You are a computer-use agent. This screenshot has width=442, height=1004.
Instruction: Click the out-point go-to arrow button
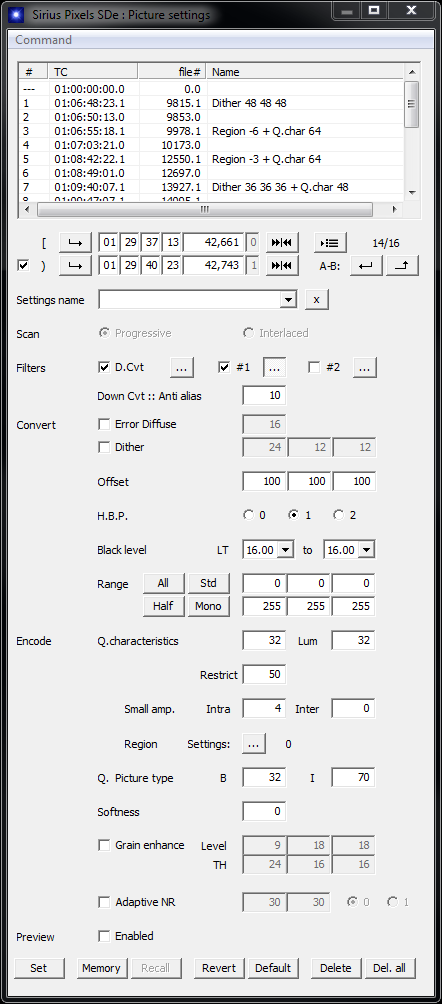coord(75,266)
